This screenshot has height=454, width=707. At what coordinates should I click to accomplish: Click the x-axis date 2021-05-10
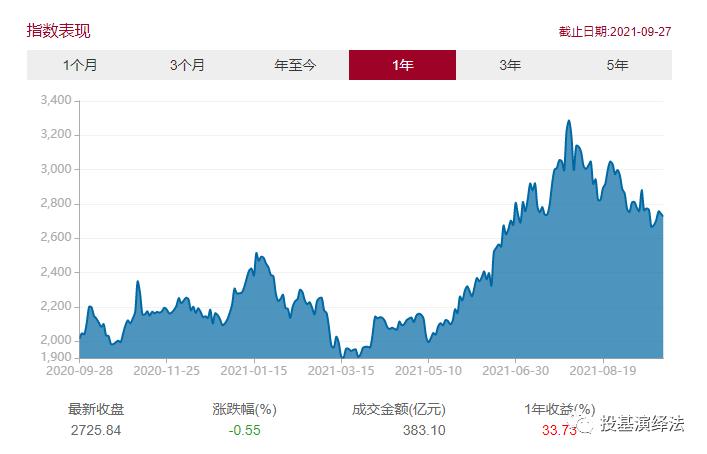coord(428,371)
